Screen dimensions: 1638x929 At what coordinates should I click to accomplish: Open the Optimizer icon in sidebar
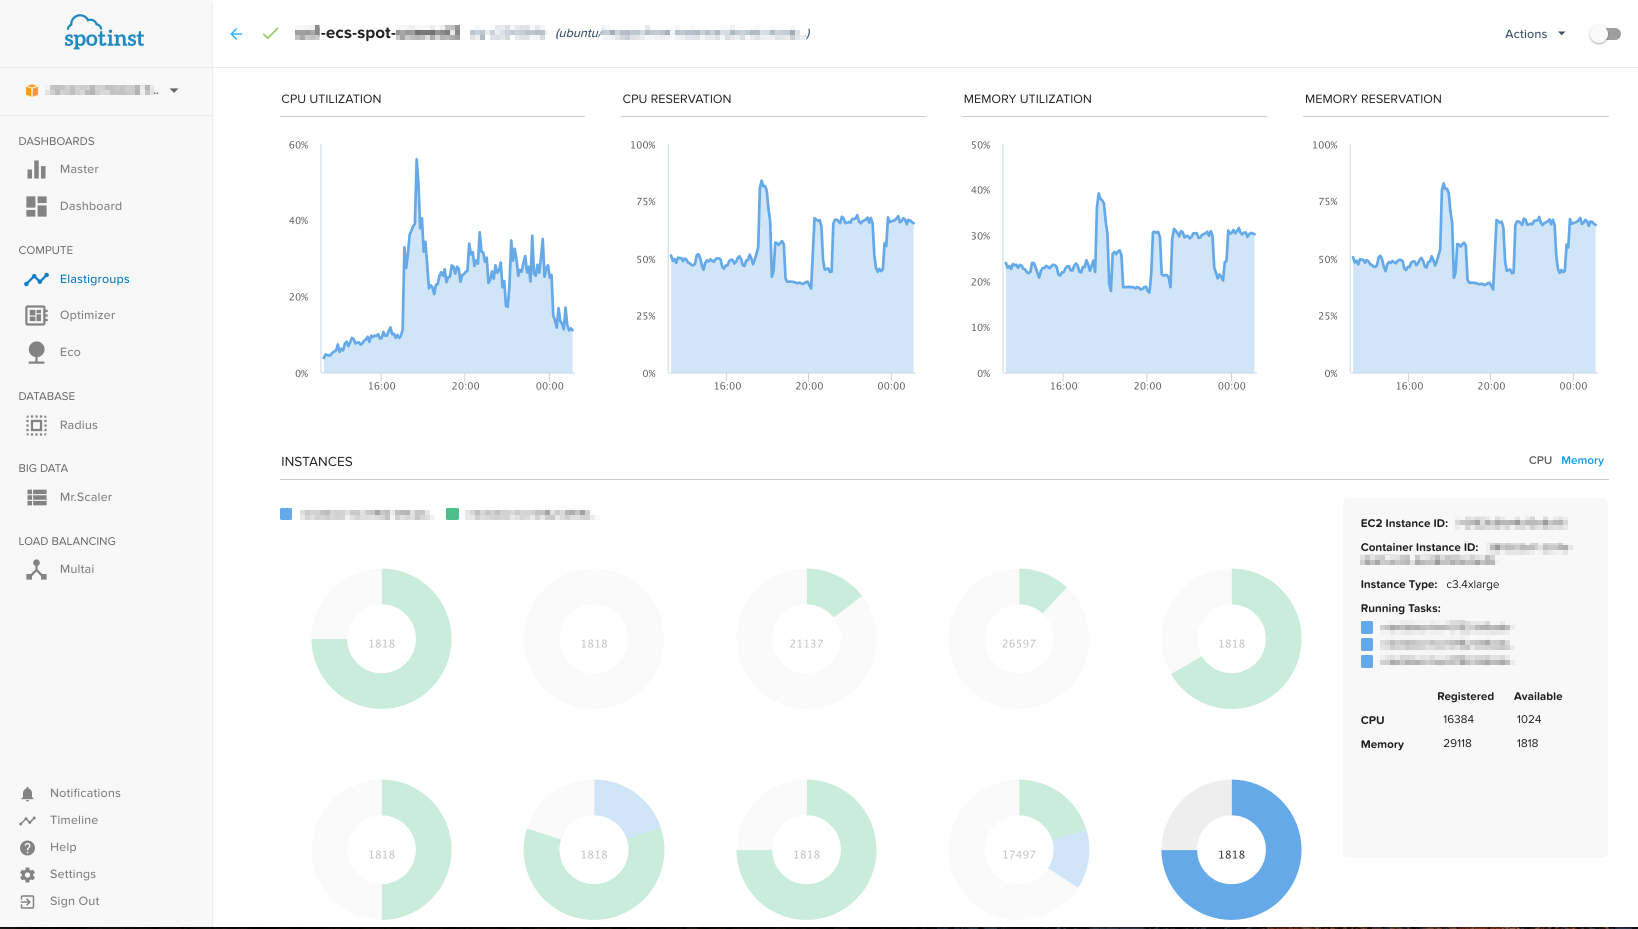tap(37, 315)
